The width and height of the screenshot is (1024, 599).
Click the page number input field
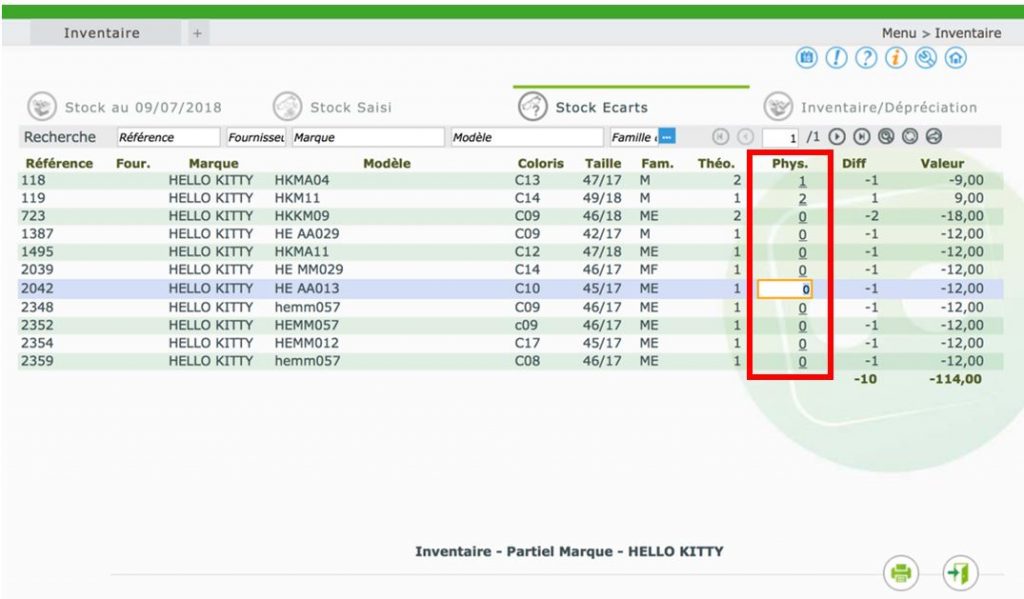[780, 137]
